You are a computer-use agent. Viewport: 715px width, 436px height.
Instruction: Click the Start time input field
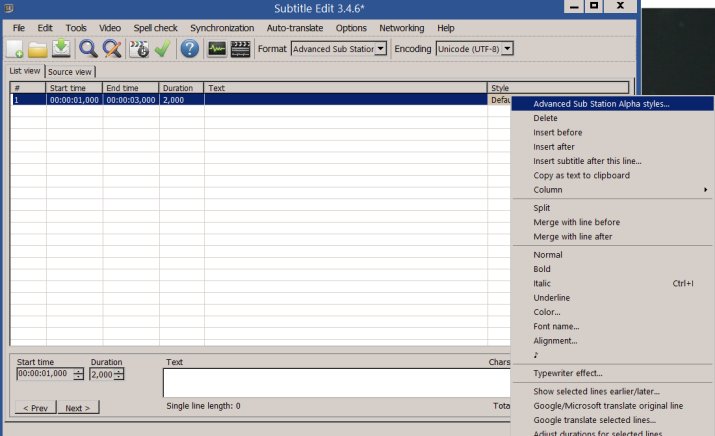click(x=45, y=374)
